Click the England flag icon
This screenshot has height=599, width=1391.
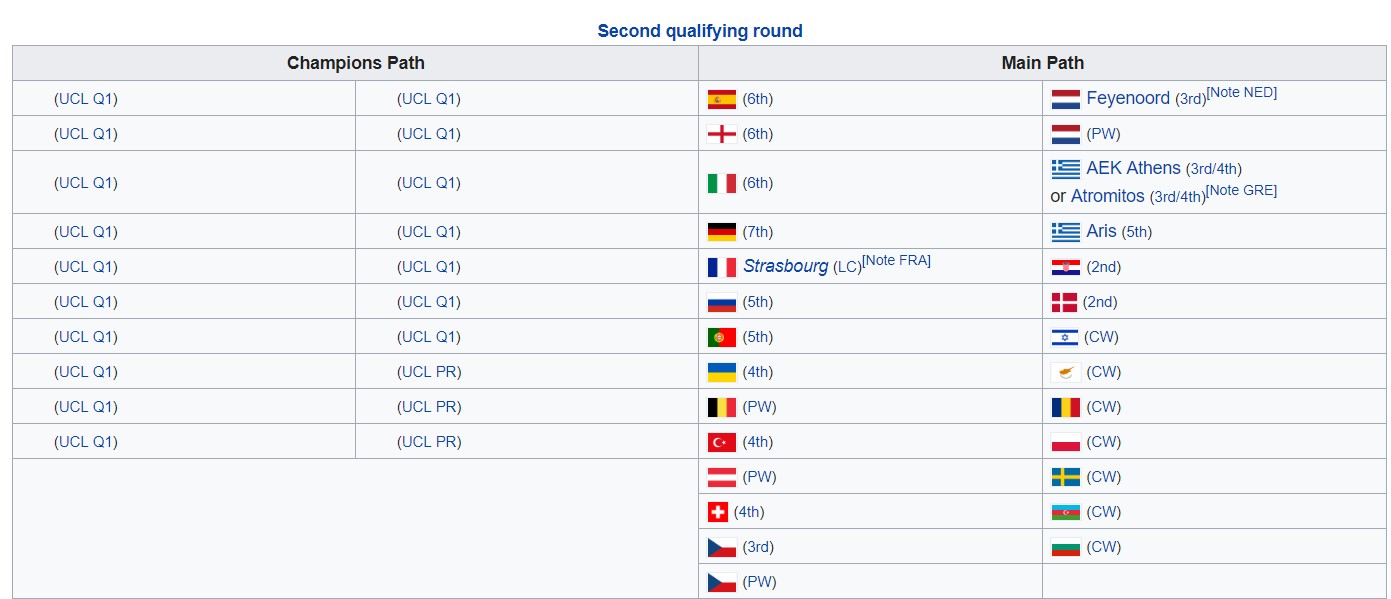[x=721, y=134]
